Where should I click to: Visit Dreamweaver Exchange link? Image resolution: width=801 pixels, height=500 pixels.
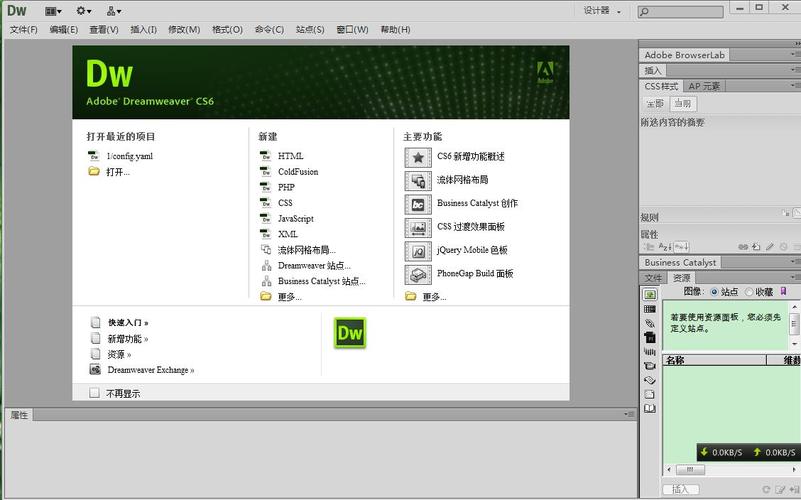click(x=151, y=370)
